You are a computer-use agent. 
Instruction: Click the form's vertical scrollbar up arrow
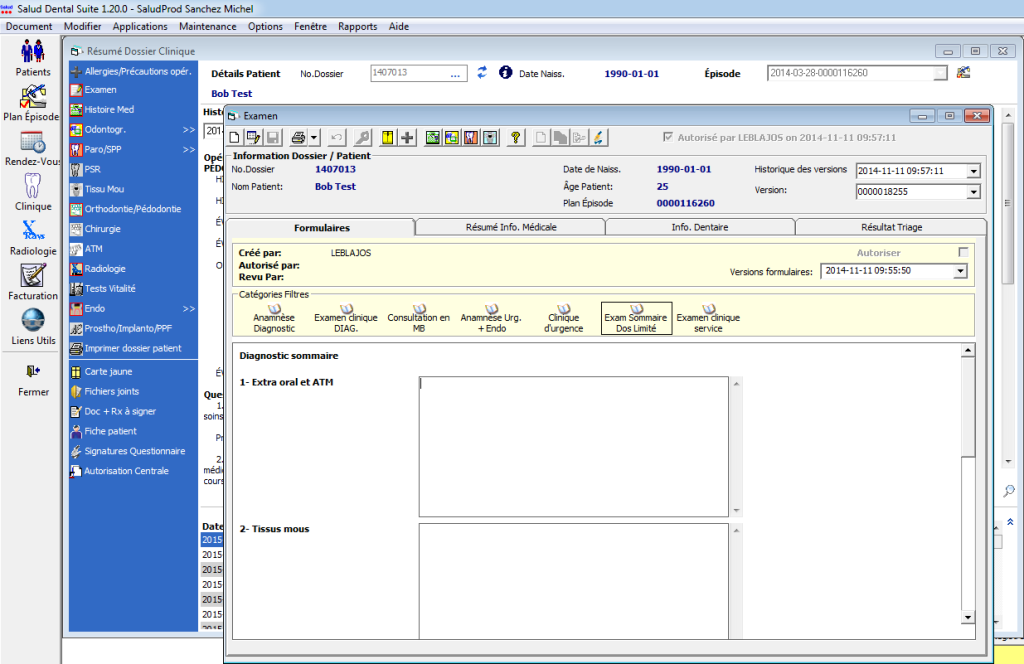[x=968, y=351]
